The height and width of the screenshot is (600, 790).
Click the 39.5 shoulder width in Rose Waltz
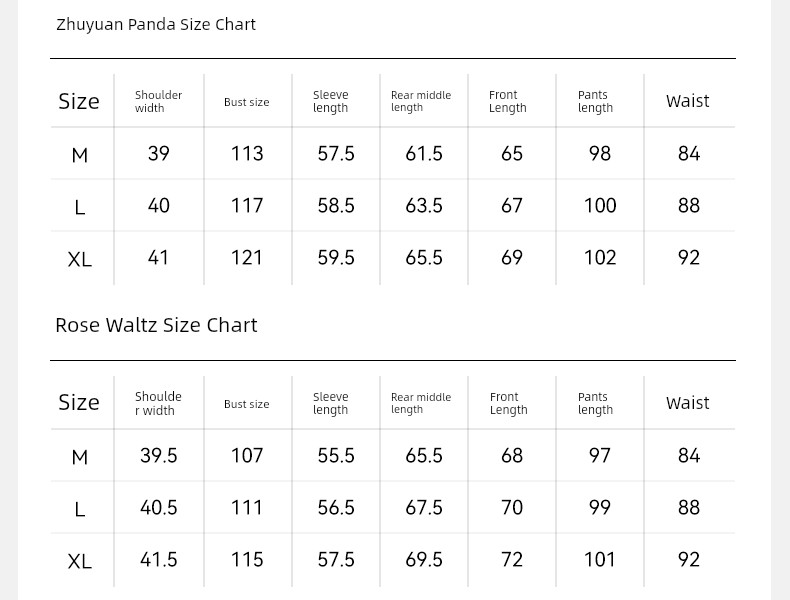point(159,455)
